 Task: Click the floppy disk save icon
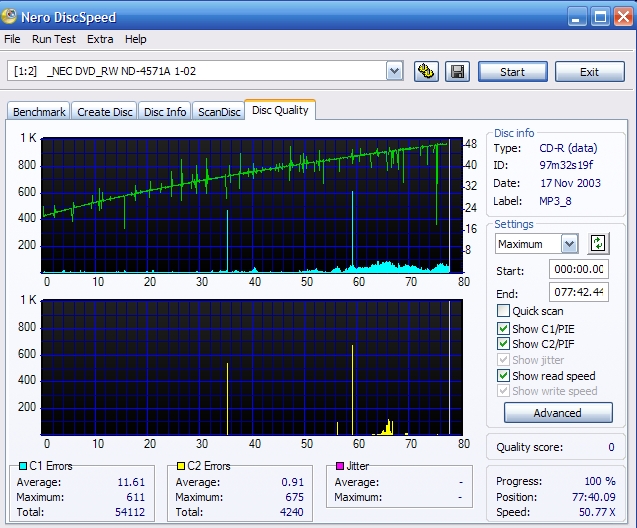click(x=457, y=72)
